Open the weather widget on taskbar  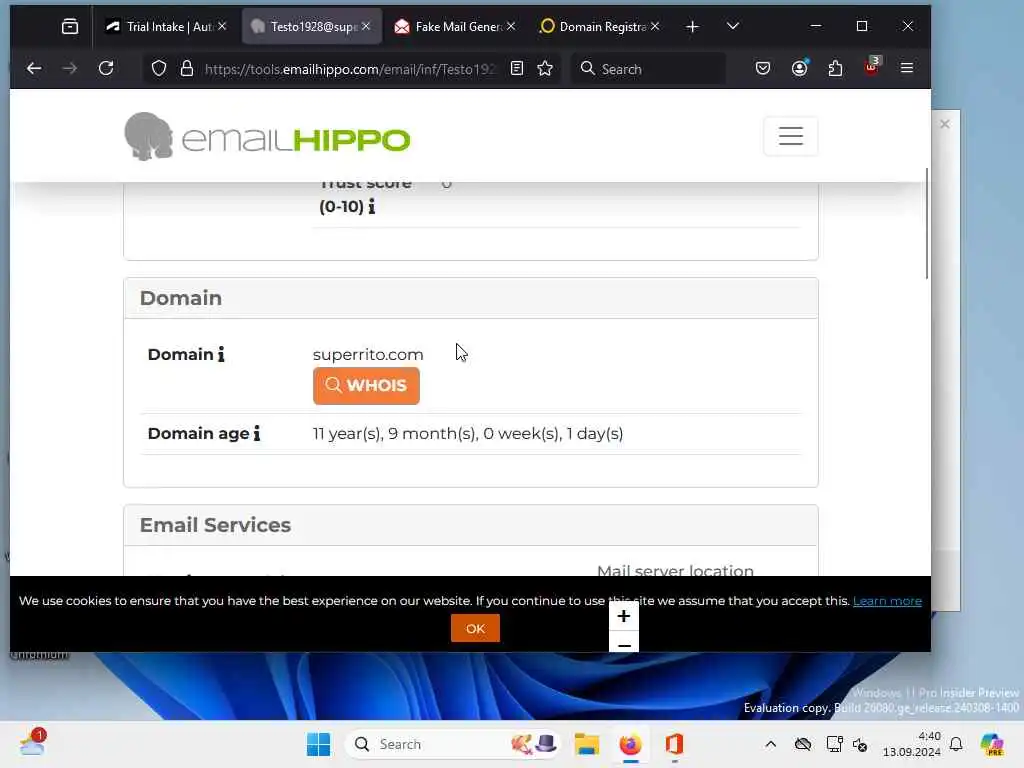(x=33, y=743)
